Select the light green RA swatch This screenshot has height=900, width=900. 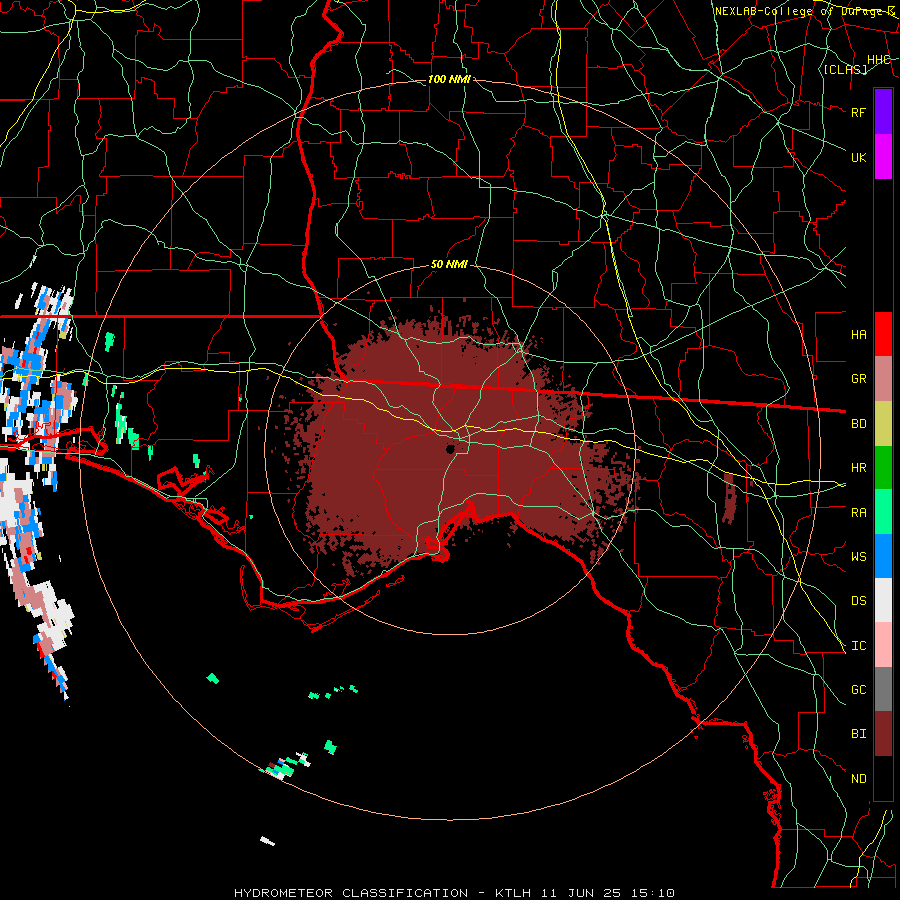coord(883,512)
